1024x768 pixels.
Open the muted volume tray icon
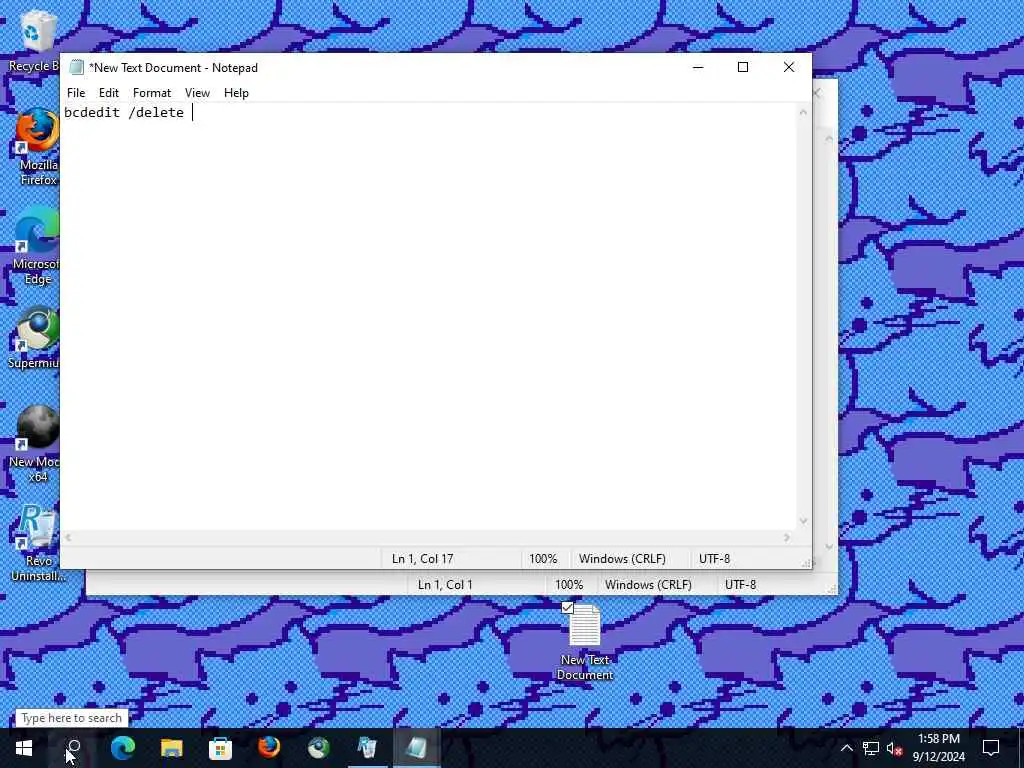tap(895, 748)
